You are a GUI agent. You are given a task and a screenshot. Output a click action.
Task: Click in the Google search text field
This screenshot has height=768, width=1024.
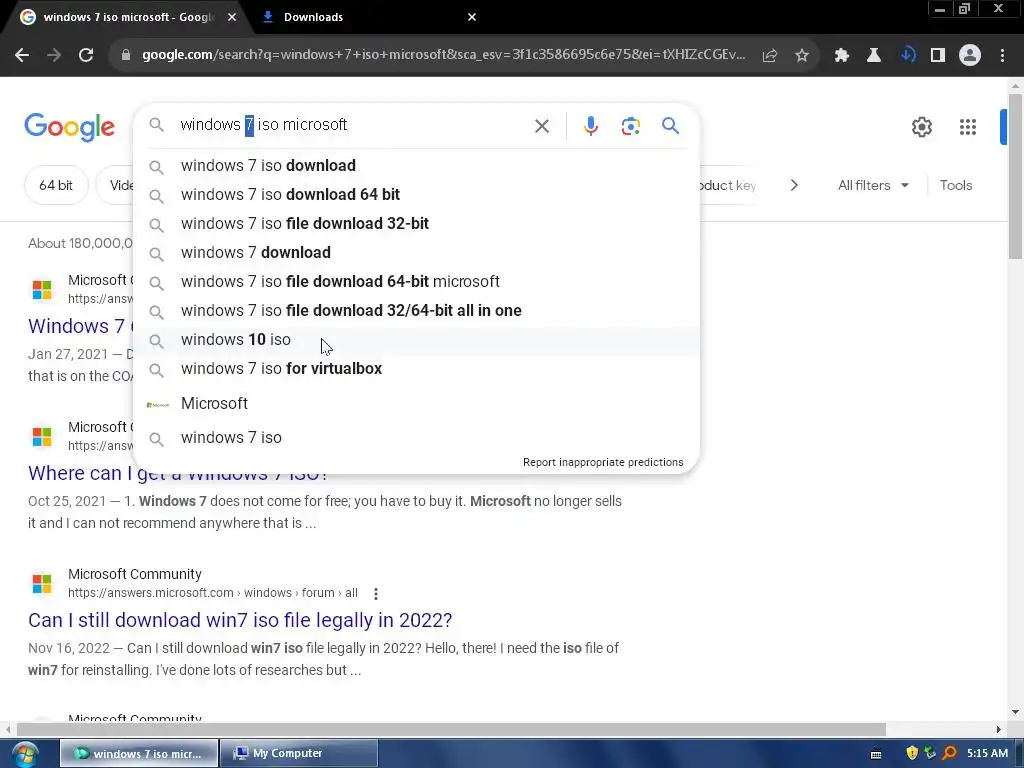click(353, 125)
